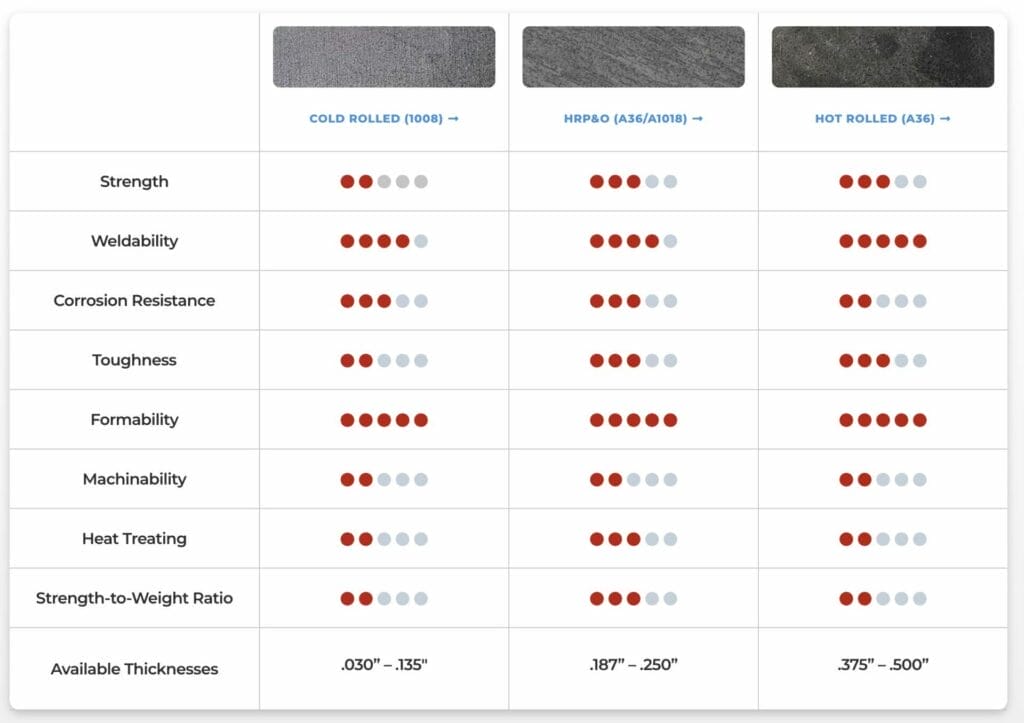Click the Weldability row label

click(134, 241)
